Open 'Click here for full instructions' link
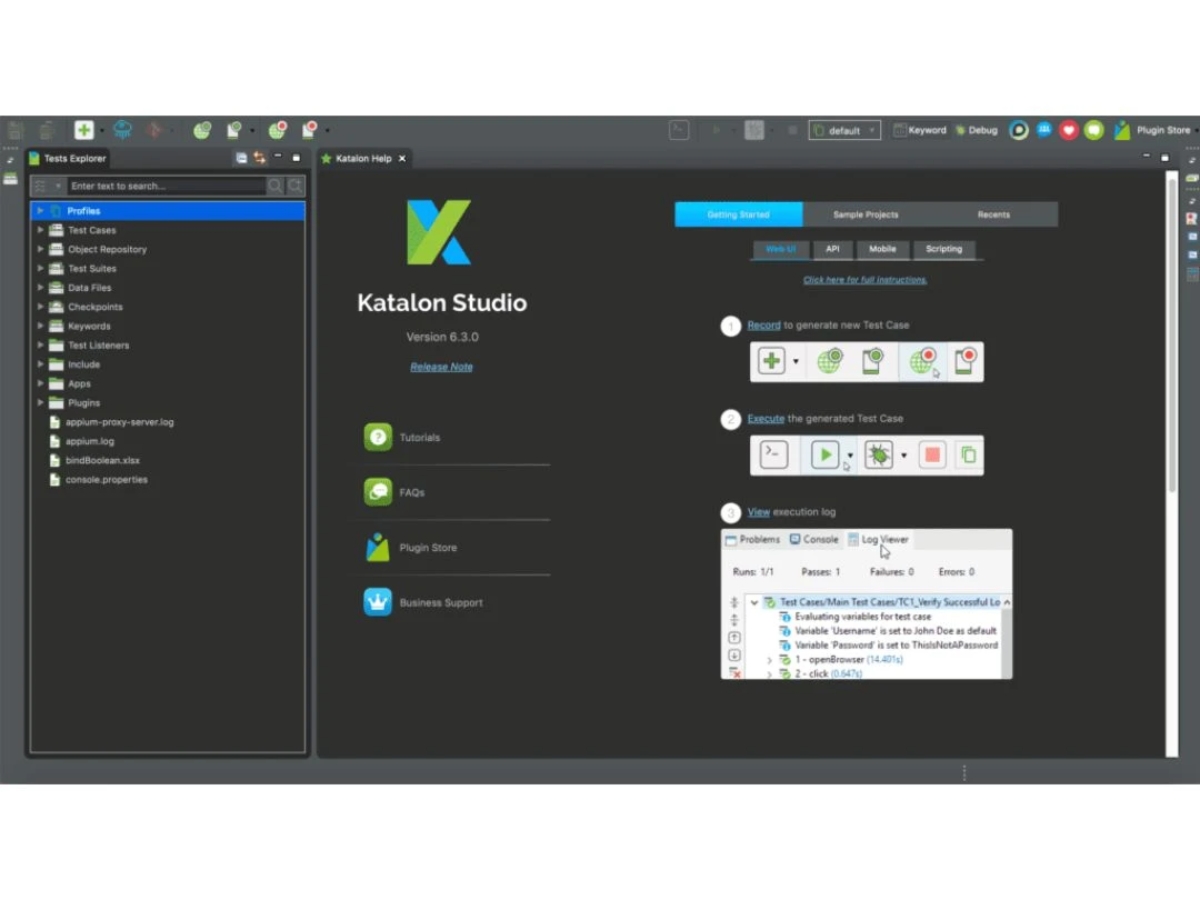Image resolution: width=1200 pixels, height=900 pixels. [865, 280]
